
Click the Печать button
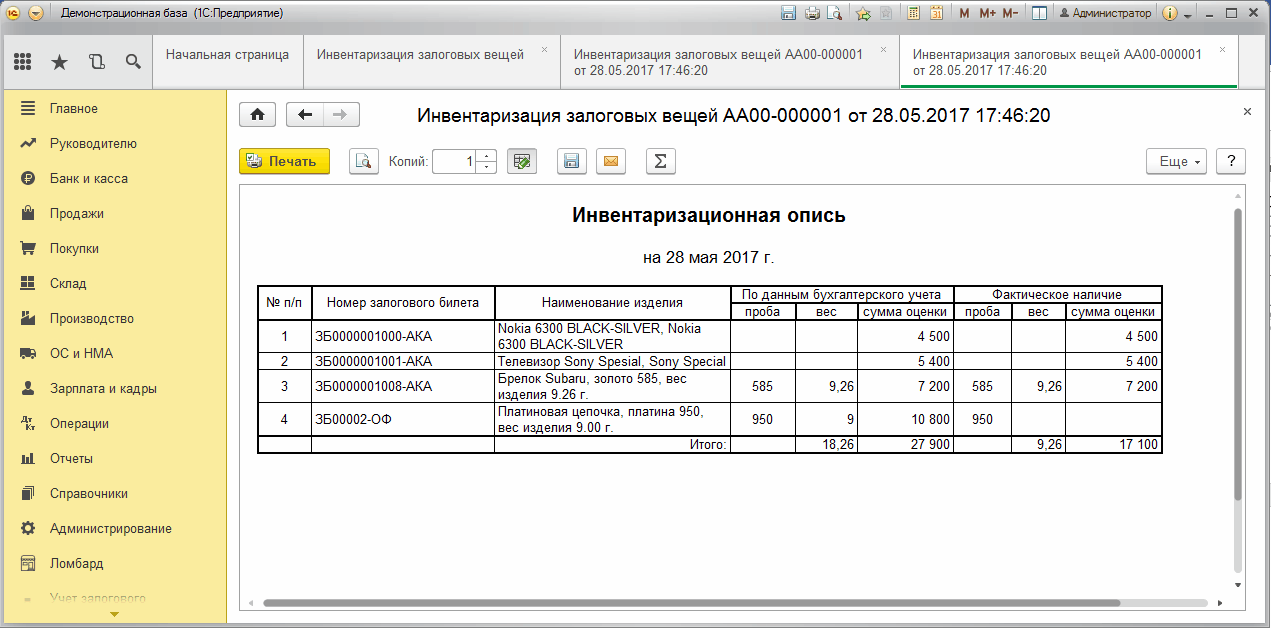[x=284, y=161]
